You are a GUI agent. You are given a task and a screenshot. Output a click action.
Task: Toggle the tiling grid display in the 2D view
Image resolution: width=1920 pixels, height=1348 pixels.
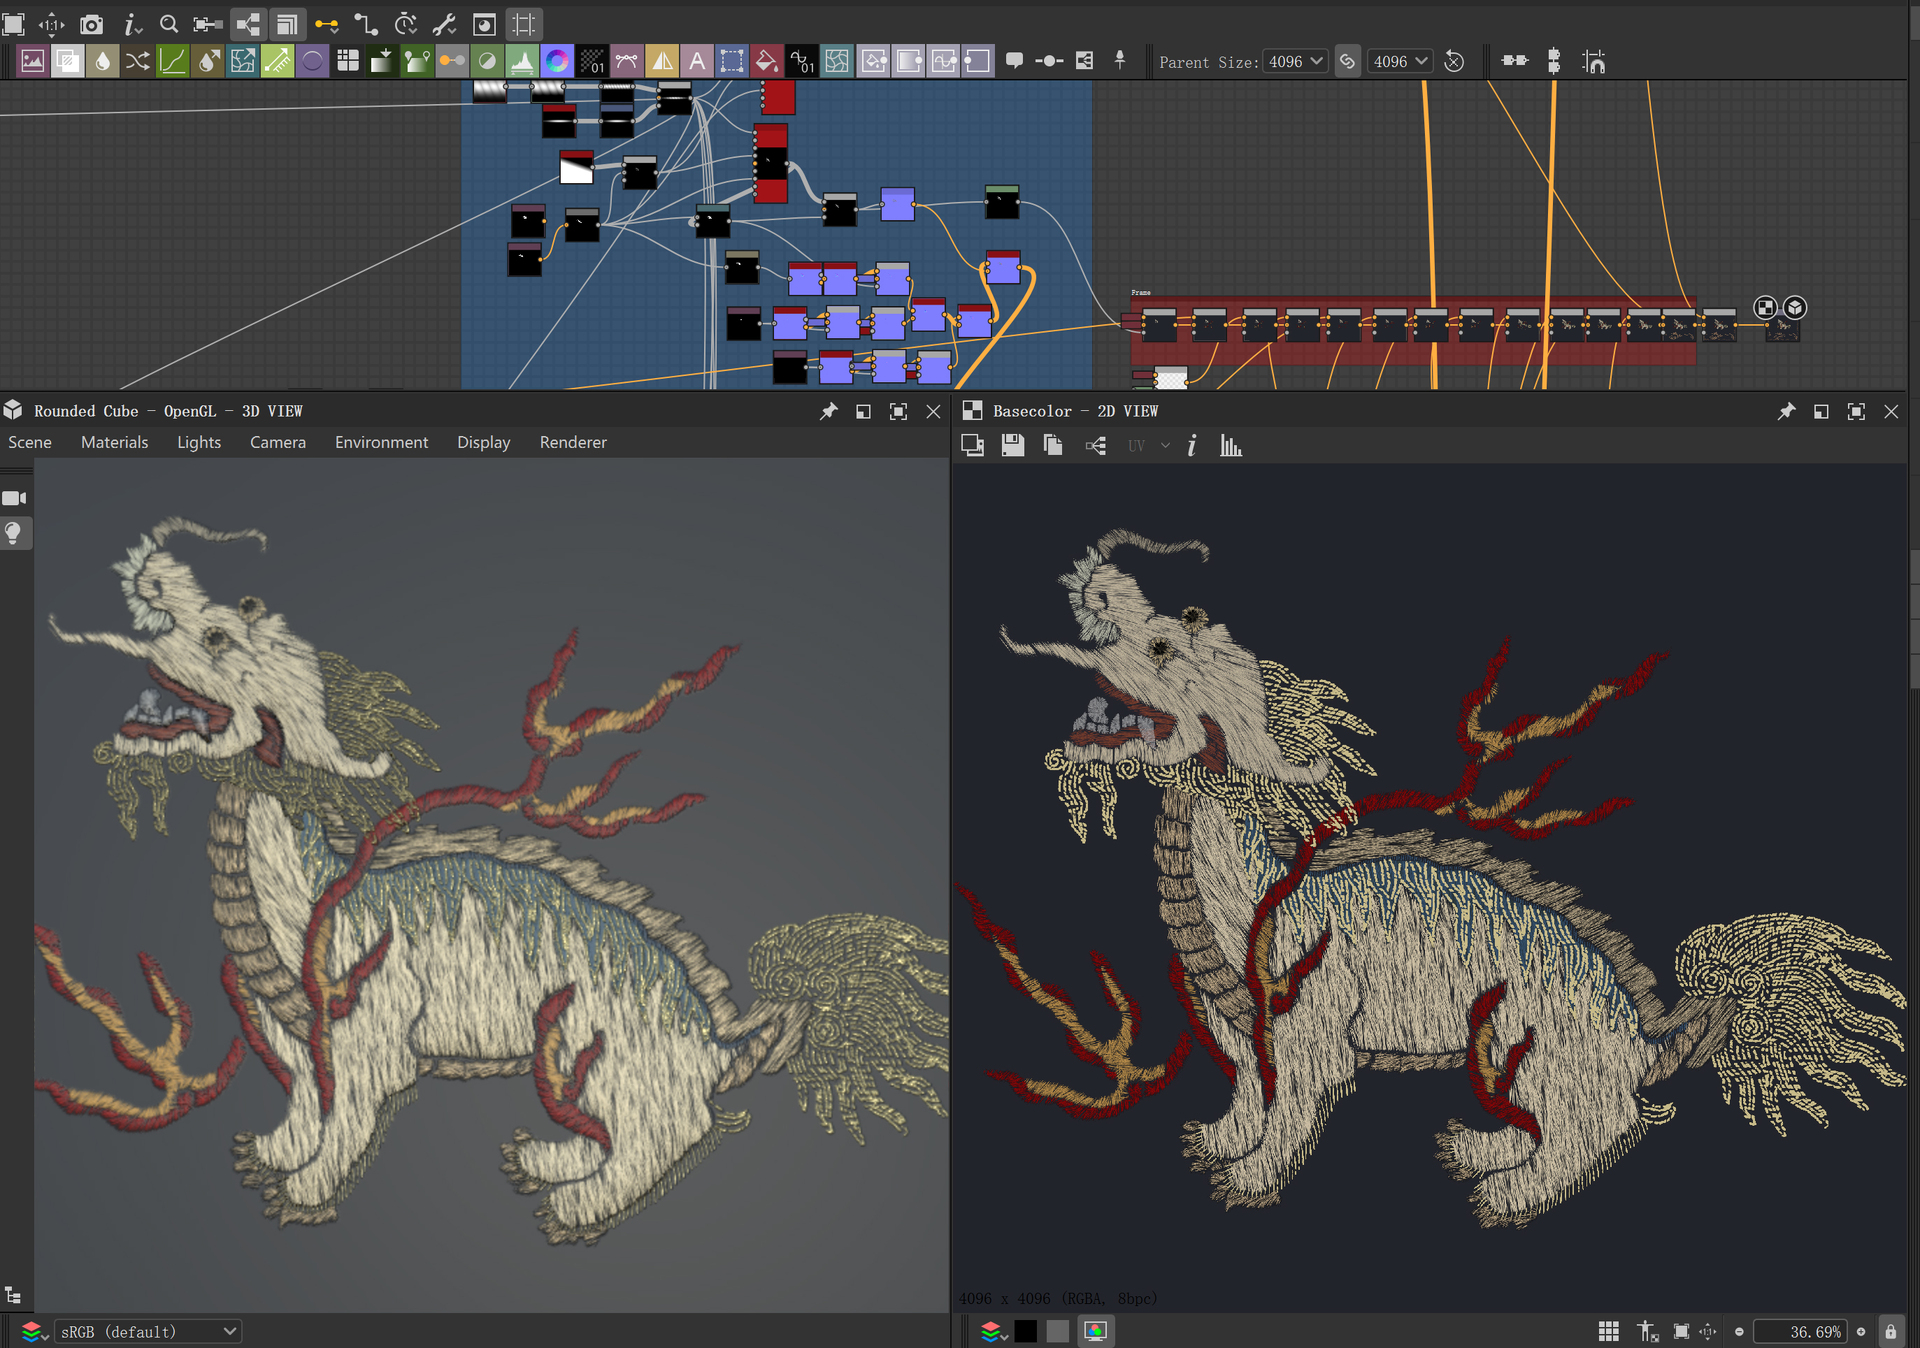1609,1331
